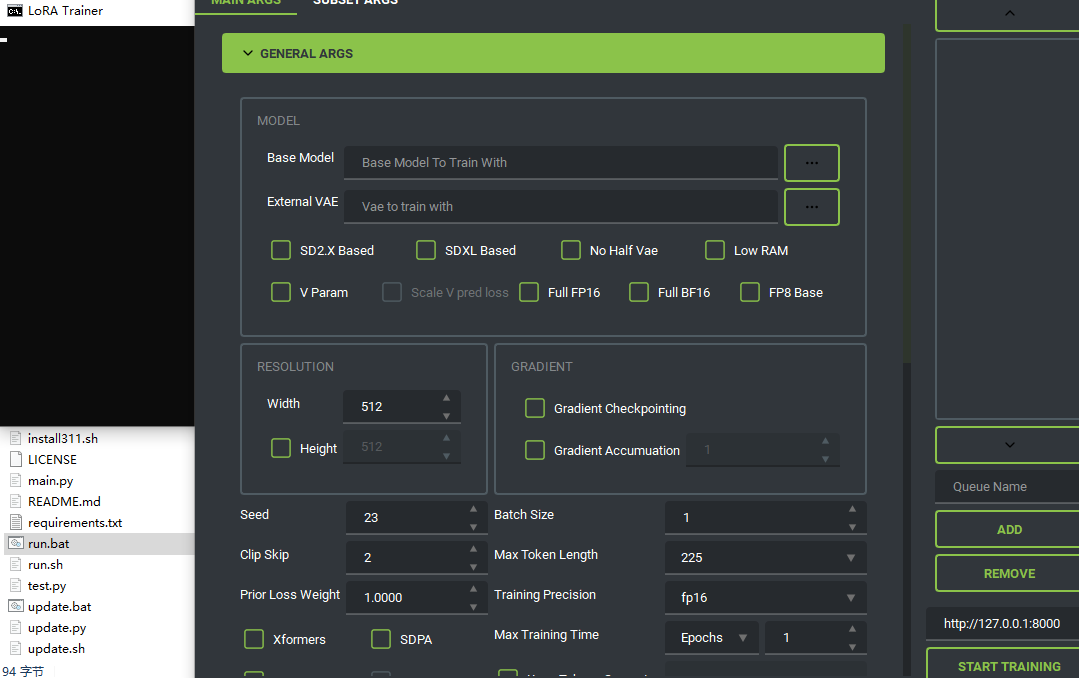1079x678 pixels.
Task: Enable the Full FP16 checkbox
Action: tap(529, 292)
